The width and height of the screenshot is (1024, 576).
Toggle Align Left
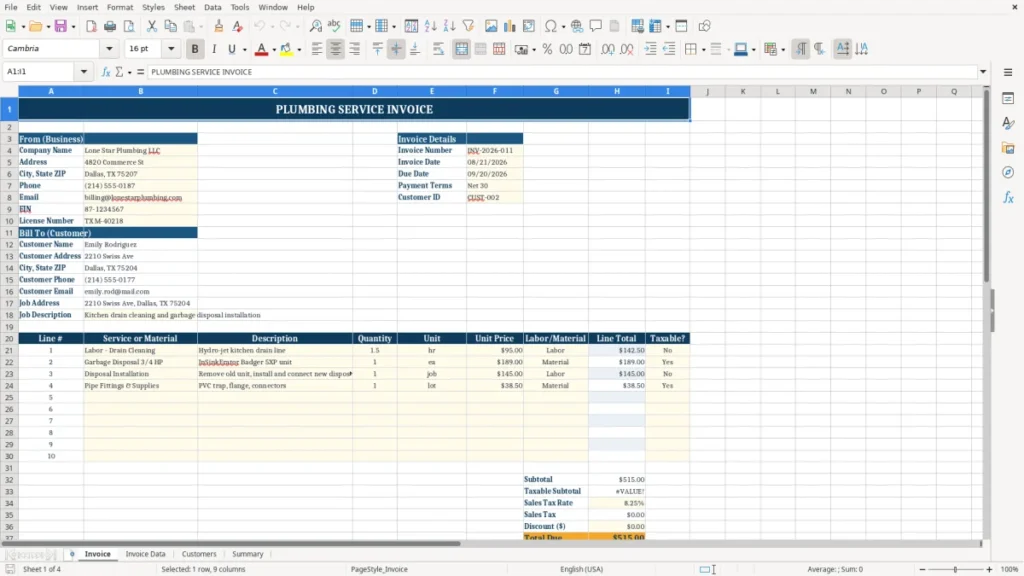tap(317, 49)
